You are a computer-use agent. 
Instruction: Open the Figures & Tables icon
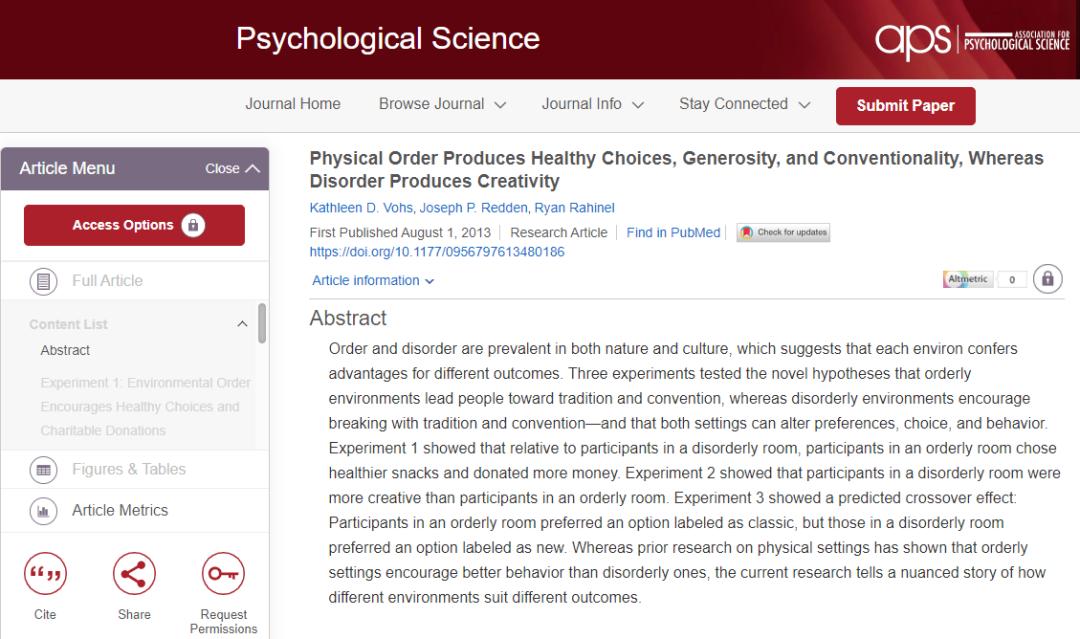click(x=43, y=469)
